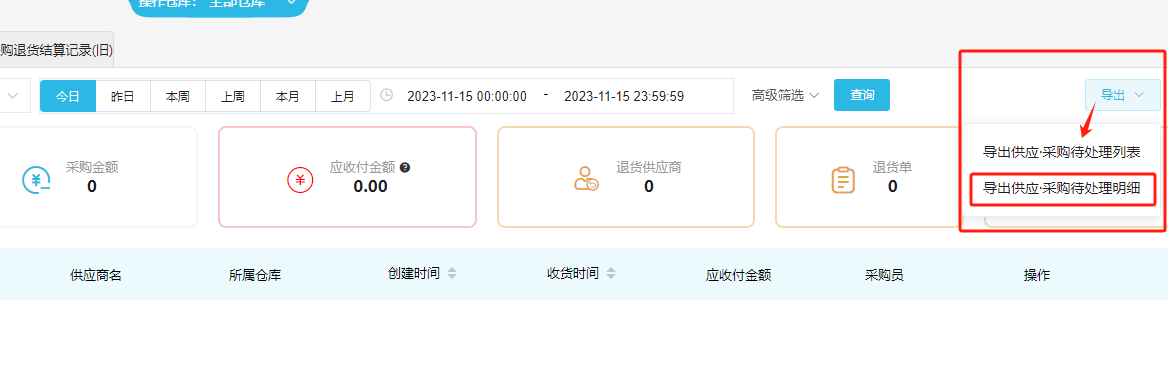Select the 上月 date range
The height and width of the screenshot is (369, 1168).
[x=343, y=96]
